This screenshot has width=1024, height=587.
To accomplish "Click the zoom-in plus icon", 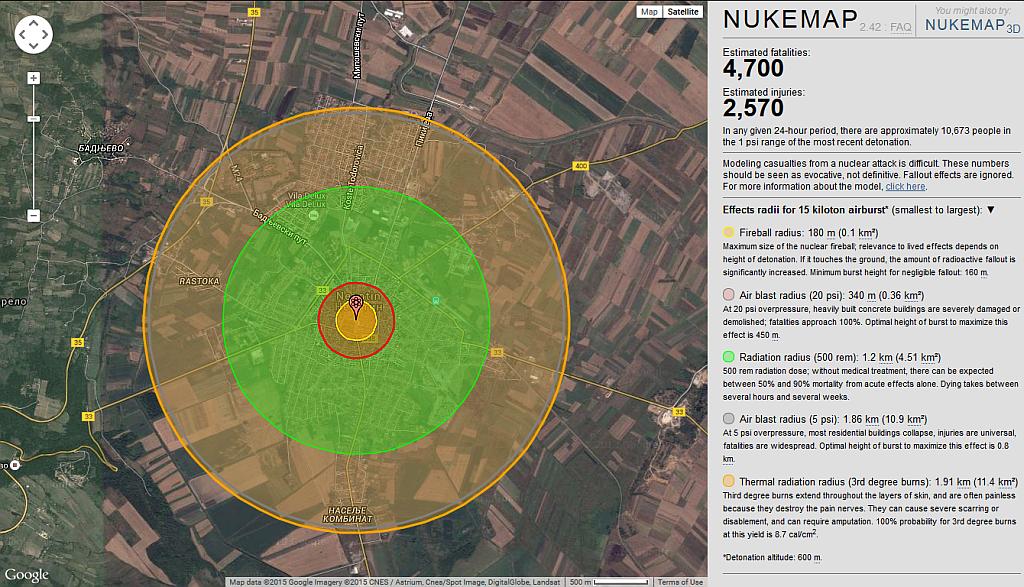I will (x=34, y=77).
